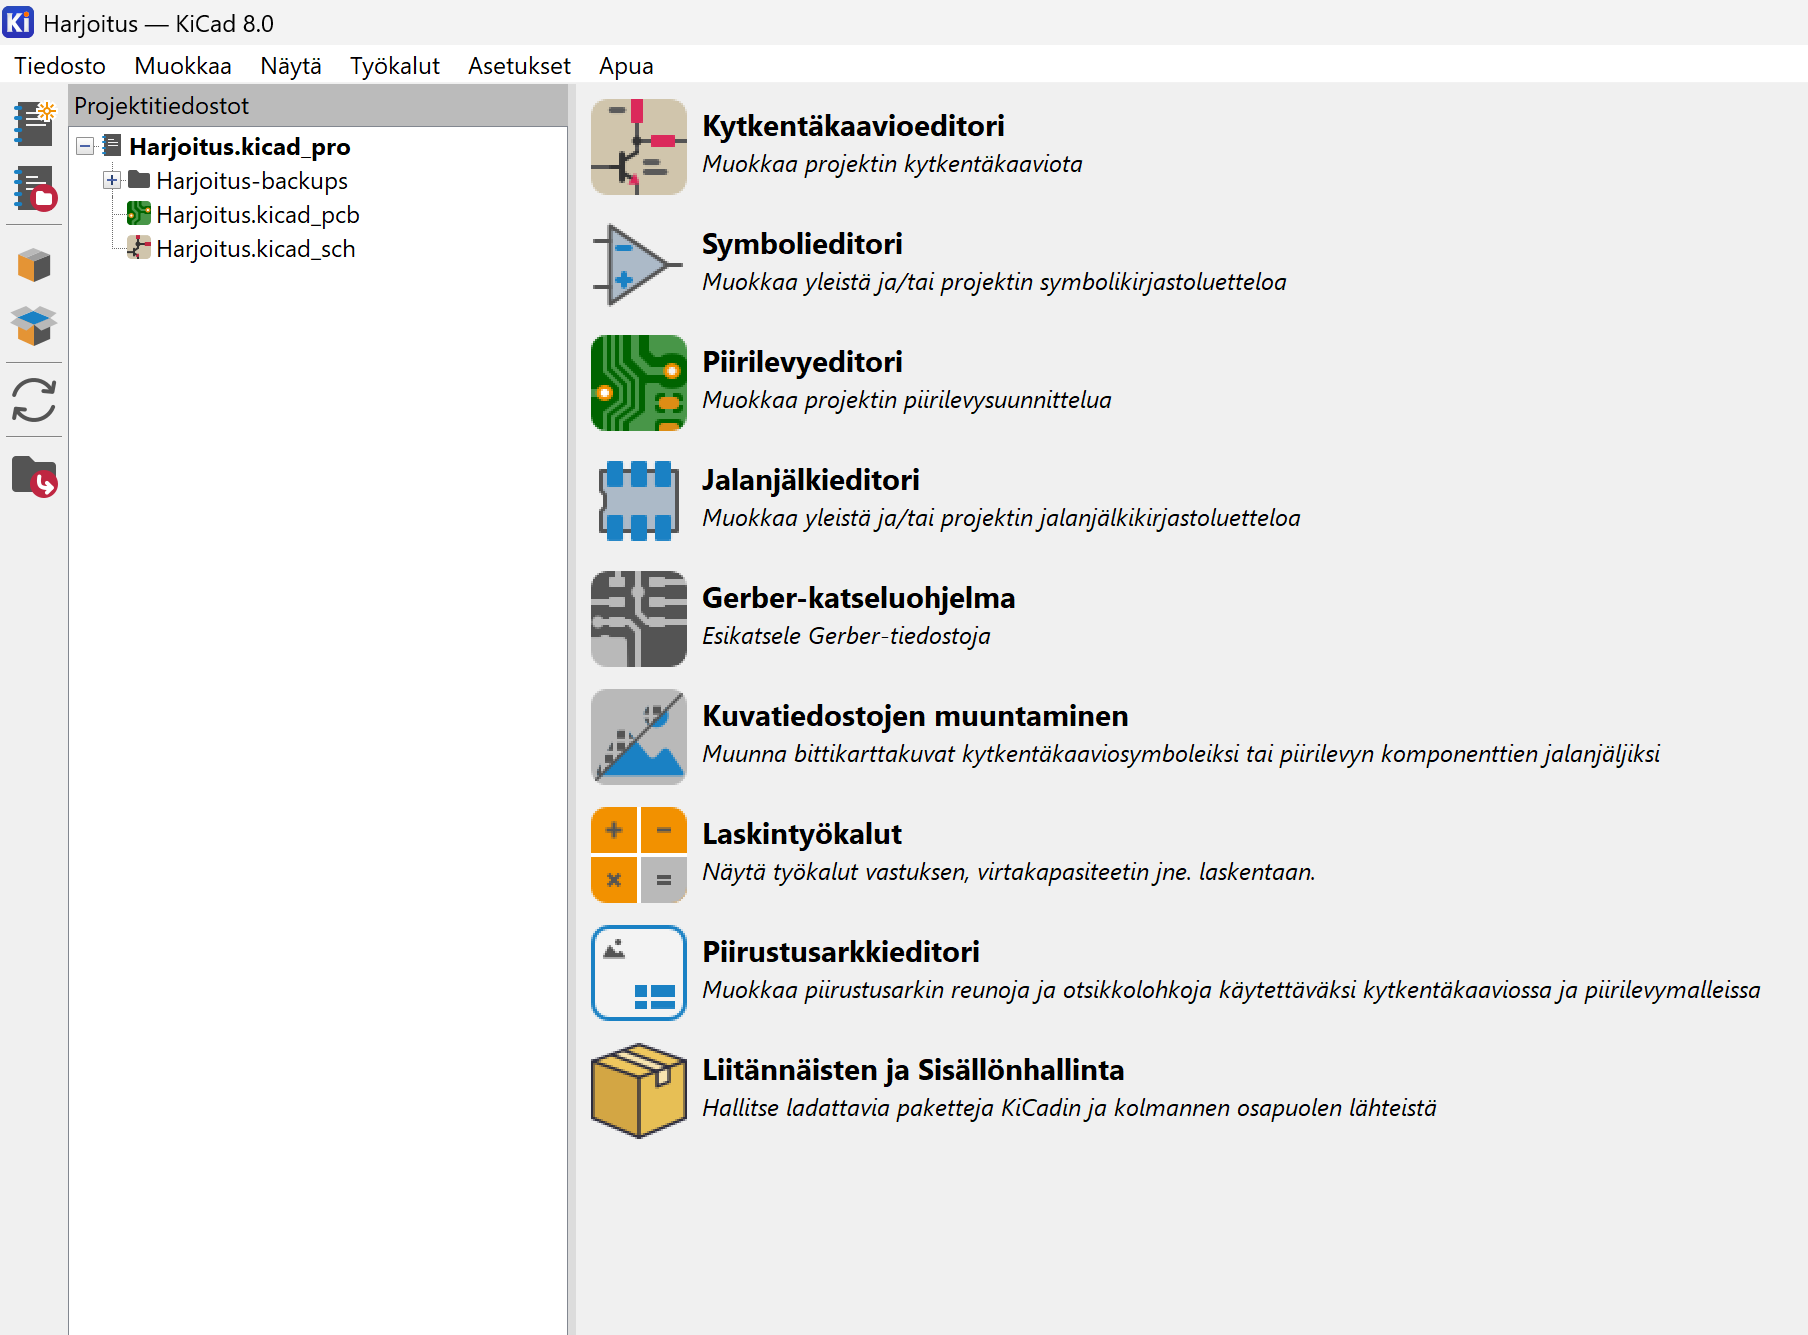Open the Kuvatiedostojen muuntaminen image converter icon
Screen dimensions: 1808x1335
pos(639,737)
